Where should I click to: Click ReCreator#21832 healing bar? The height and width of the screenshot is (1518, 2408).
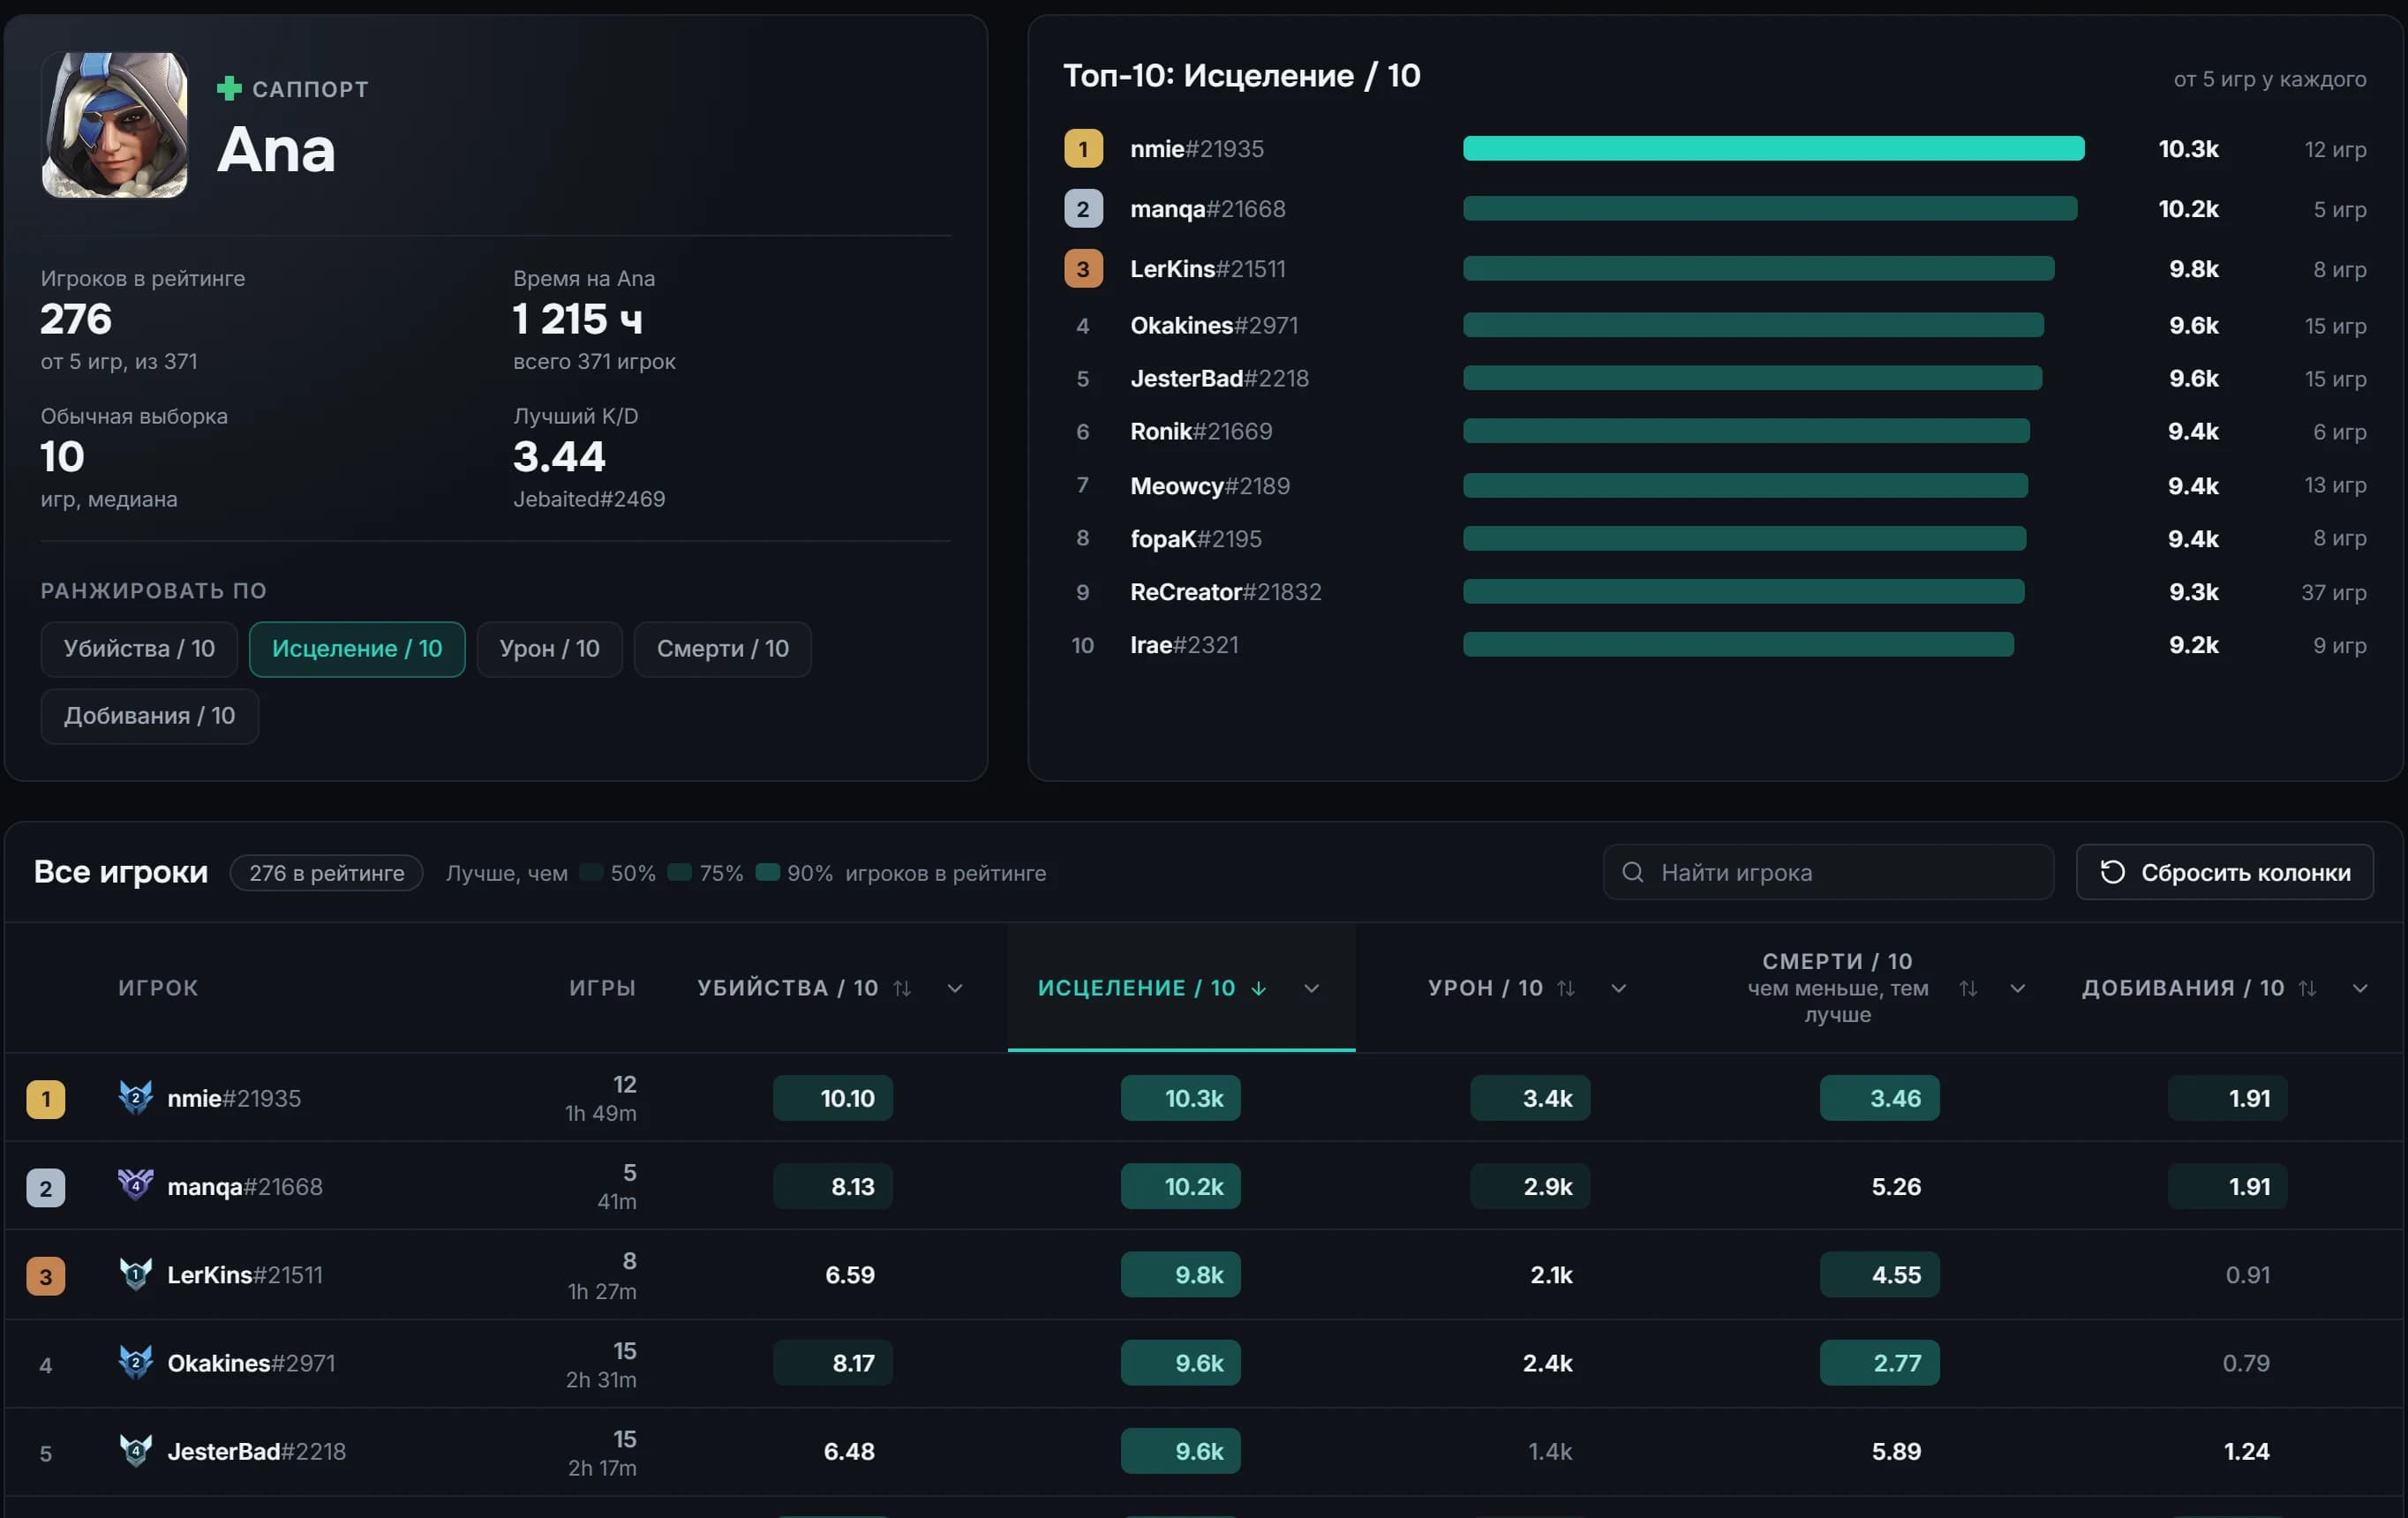pos(1743,592)
